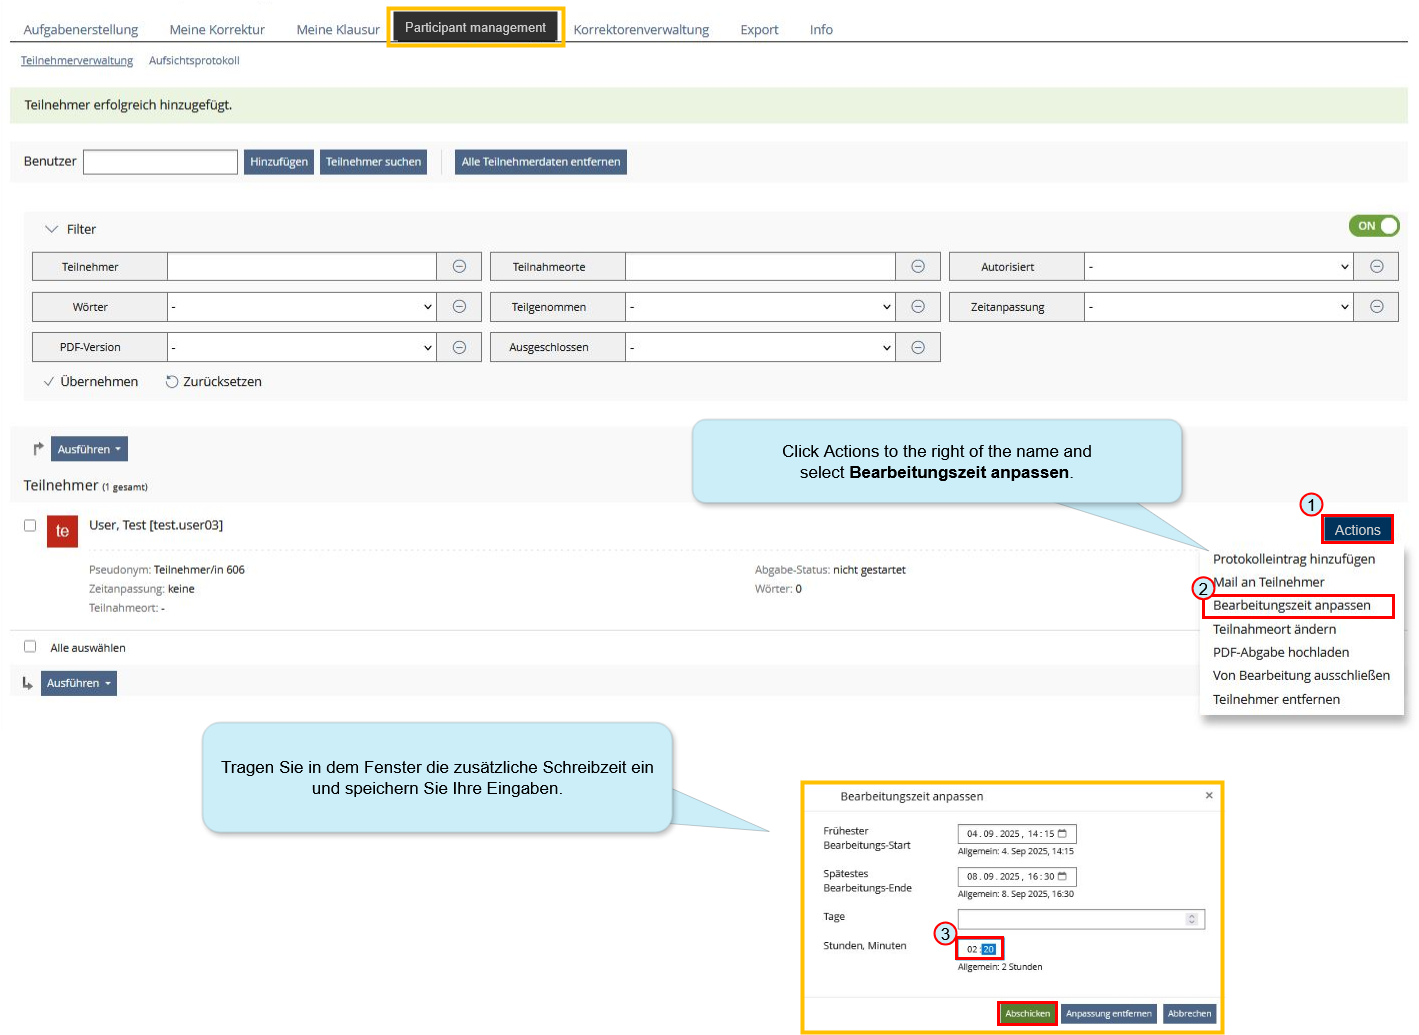
Task: Remove the Ausgeschlossen filter via minus icon
Action: 917,347
